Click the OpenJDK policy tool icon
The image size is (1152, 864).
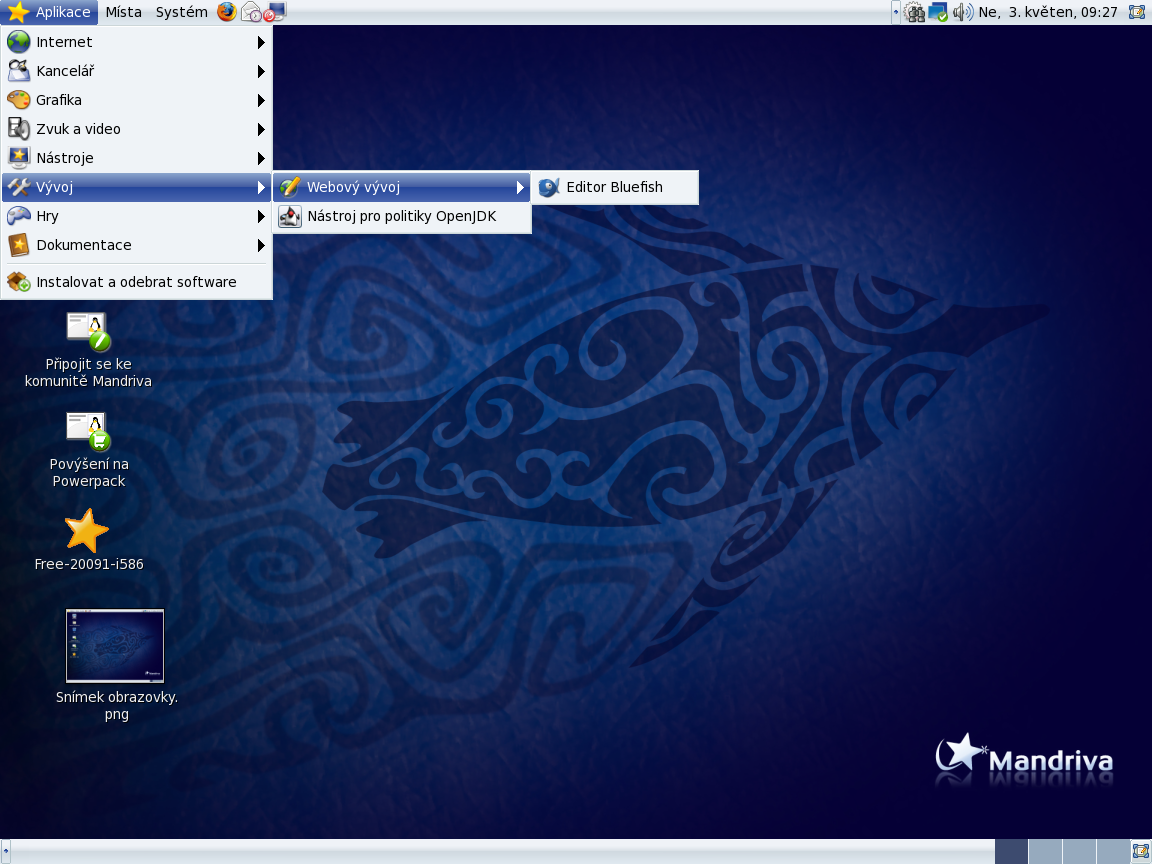290,217
